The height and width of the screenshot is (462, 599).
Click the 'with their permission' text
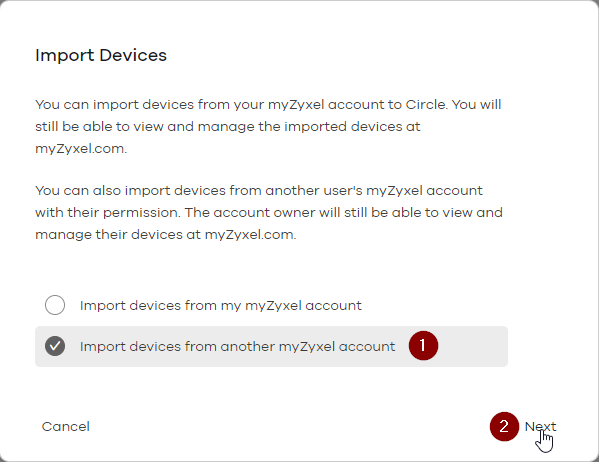(x=107, y=212)
